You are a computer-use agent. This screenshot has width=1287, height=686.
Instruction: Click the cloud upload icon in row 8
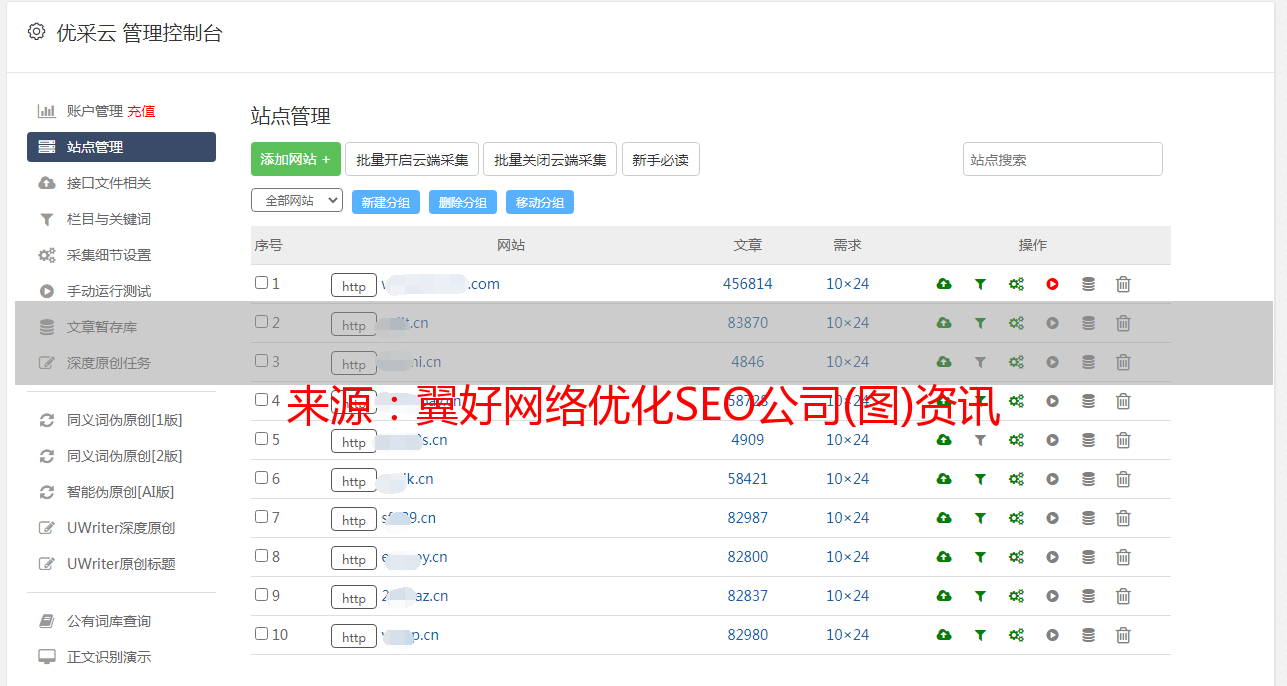click(943, 557)
